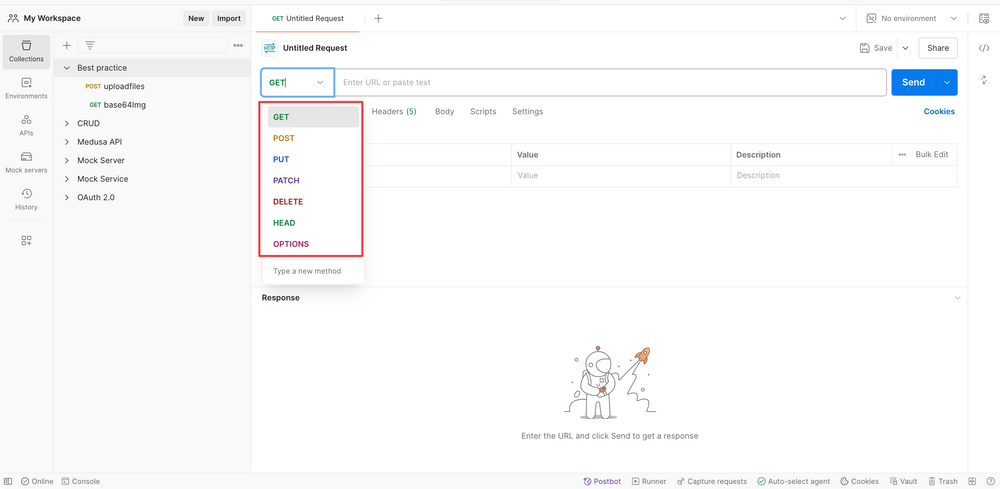Screen dimensions: 1000x489
Task: Collapse the Best practice collection
Action: coord(67,68)
